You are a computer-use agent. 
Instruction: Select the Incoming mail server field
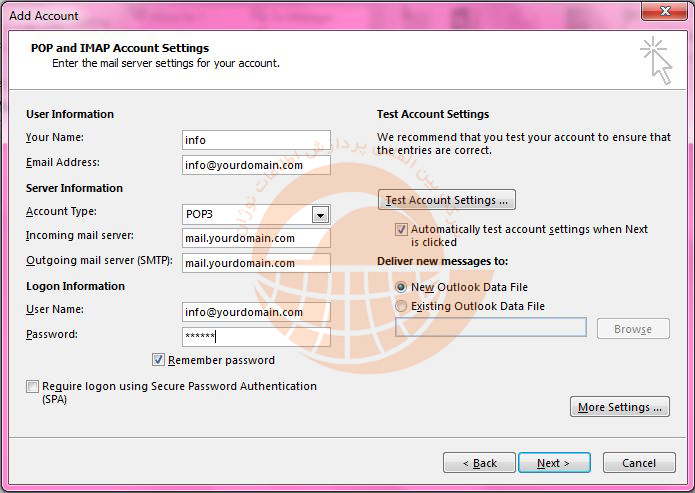256,238
